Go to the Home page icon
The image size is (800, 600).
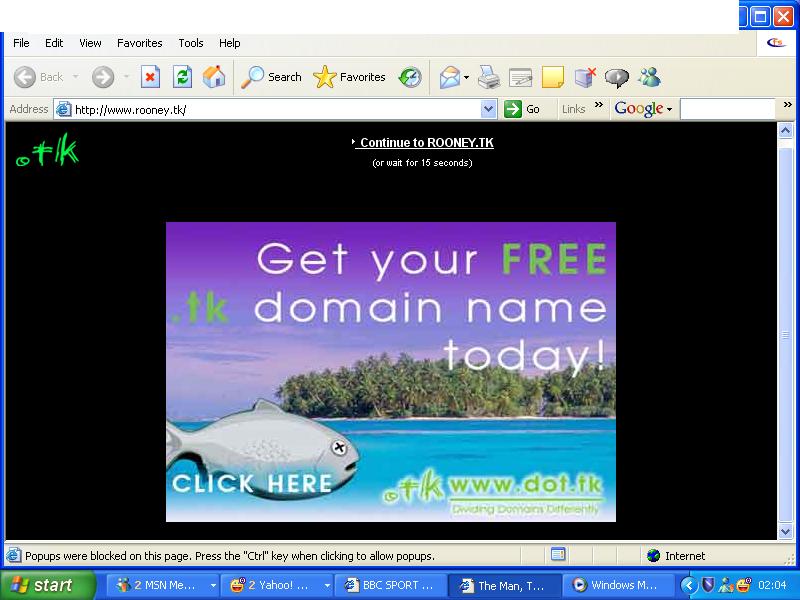point(214,77)
